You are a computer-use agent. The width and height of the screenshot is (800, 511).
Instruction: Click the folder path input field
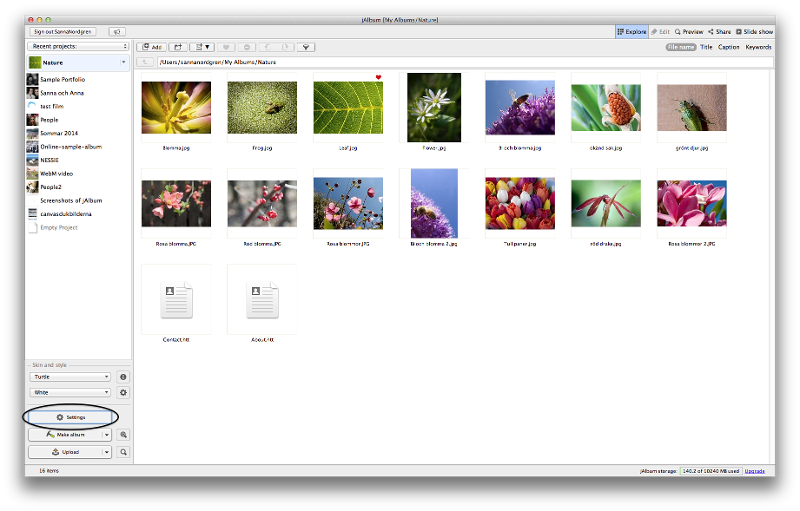click(465, 62)
